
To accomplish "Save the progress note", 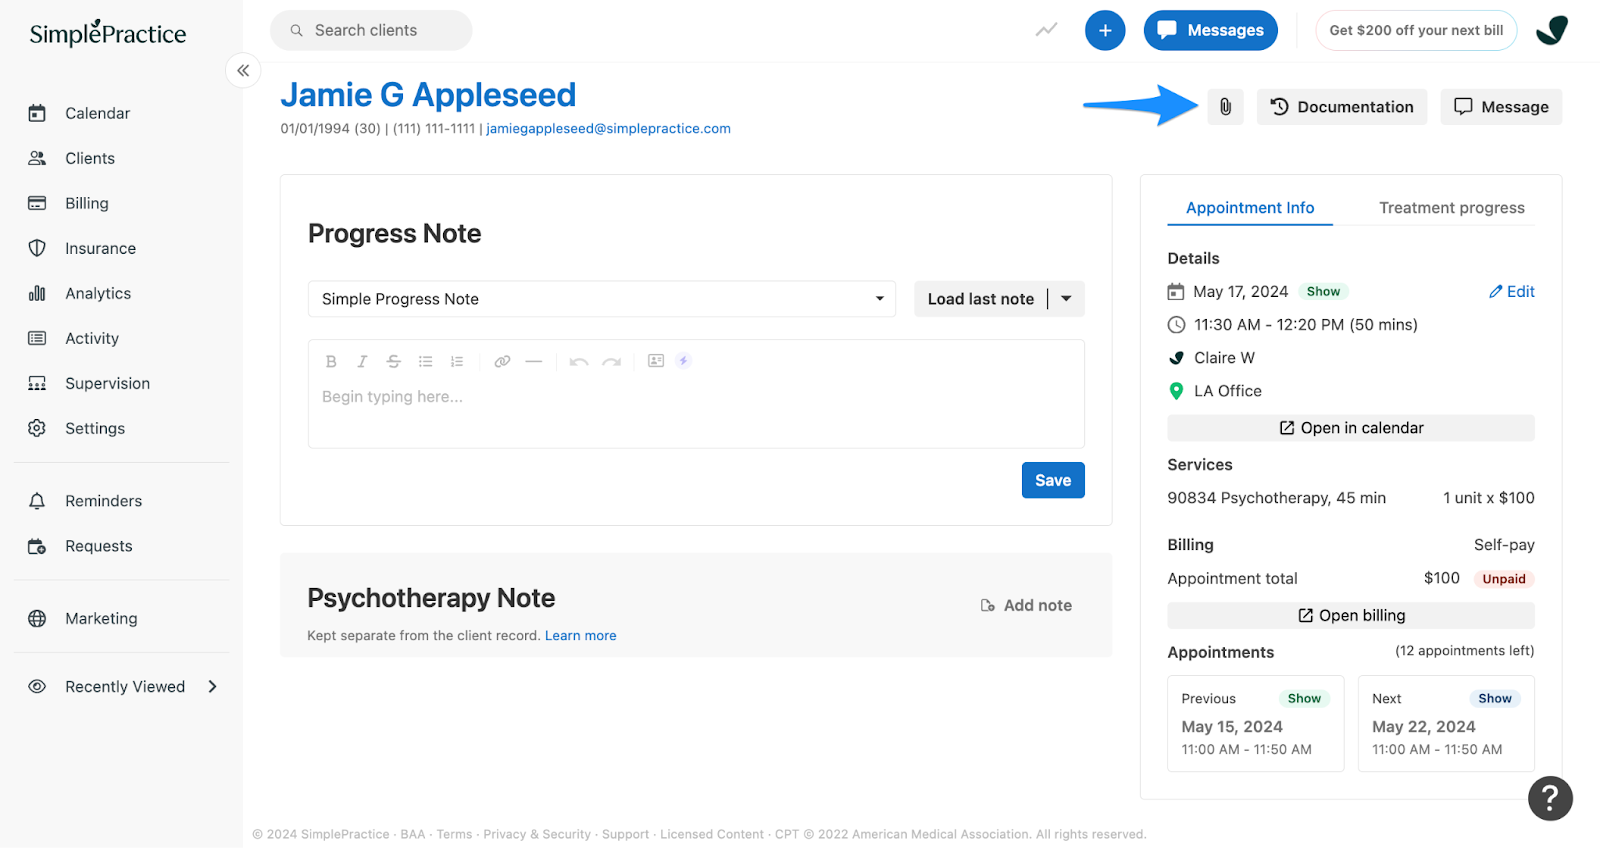I will click(x=1053, y=480).
